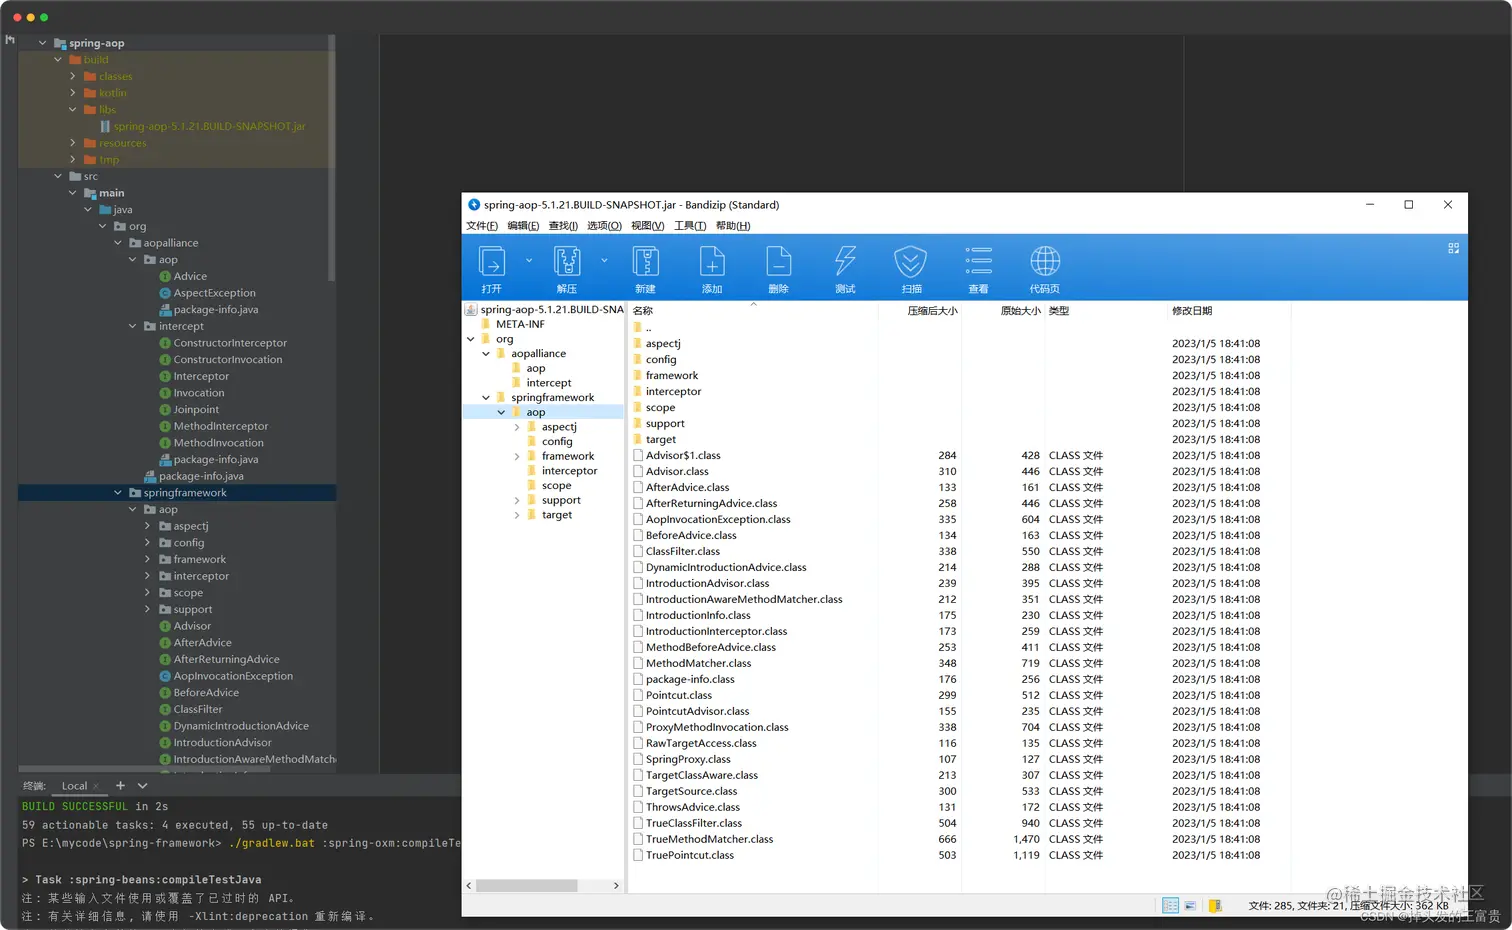The height and width of the screenshot is (930, 1512).
Task: Click the green macOS fullscreen dot
Action: (x=43, y=17)
